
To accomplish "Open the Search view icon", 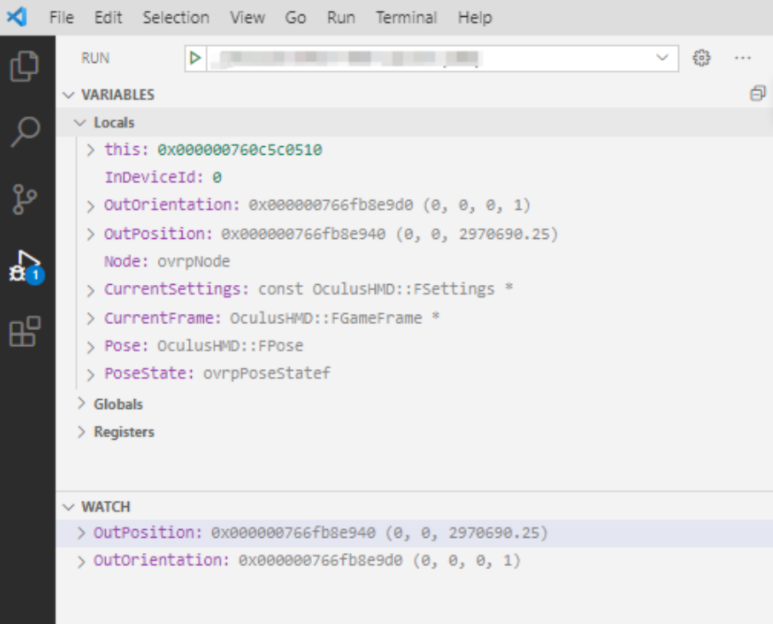I will coord(25,132).
